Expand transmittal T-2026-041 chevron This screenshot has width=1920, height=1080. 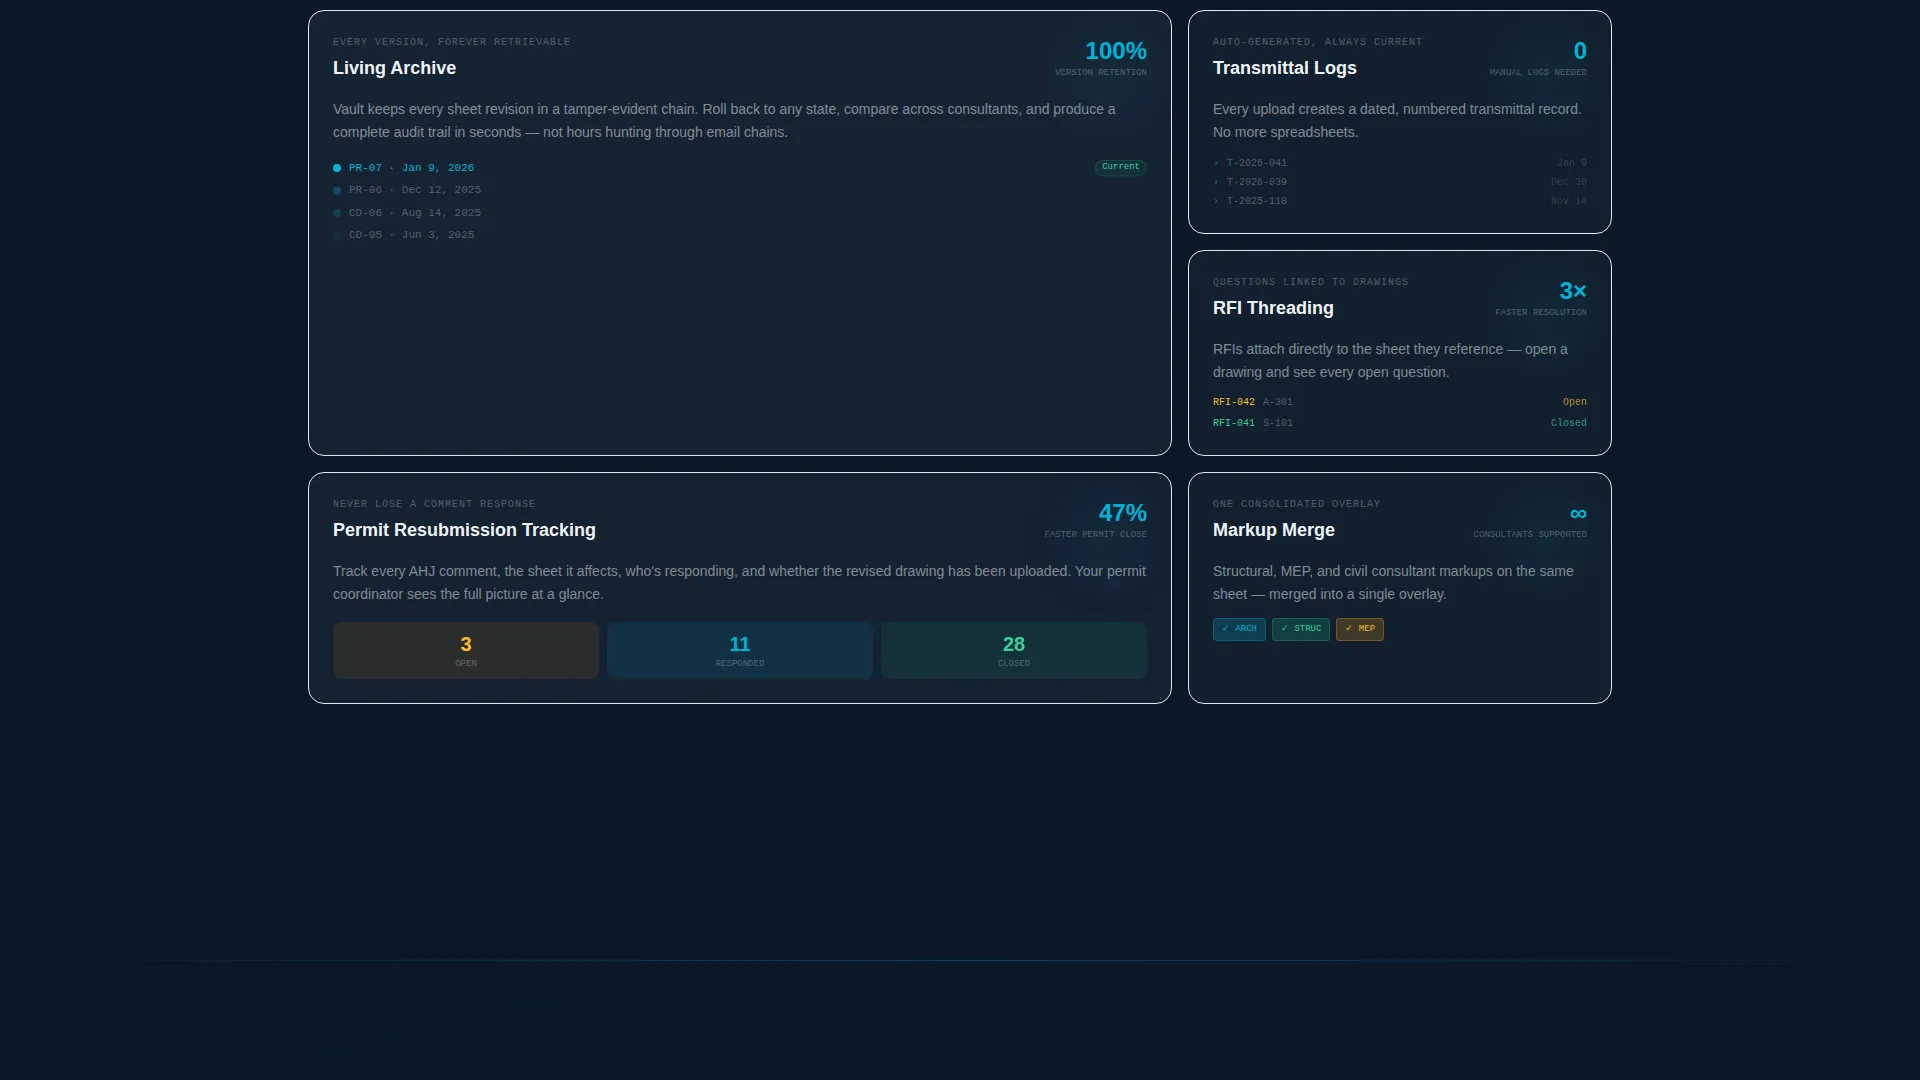1216,163
